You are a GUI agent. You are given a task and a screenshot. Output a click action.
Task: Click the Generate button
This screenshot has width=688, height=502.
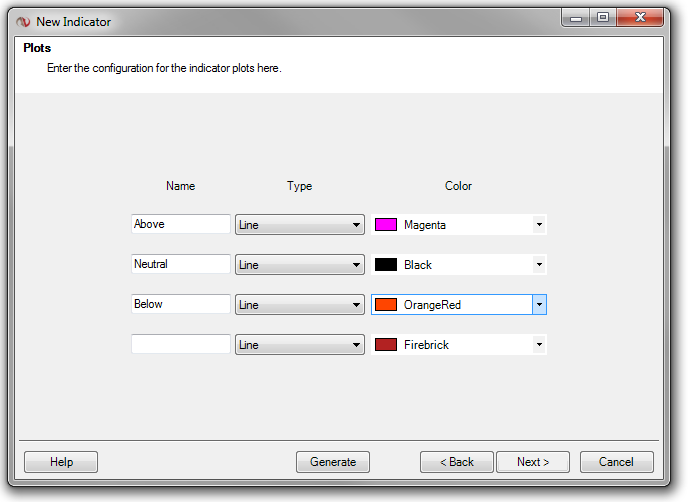(x=333, y=462)
